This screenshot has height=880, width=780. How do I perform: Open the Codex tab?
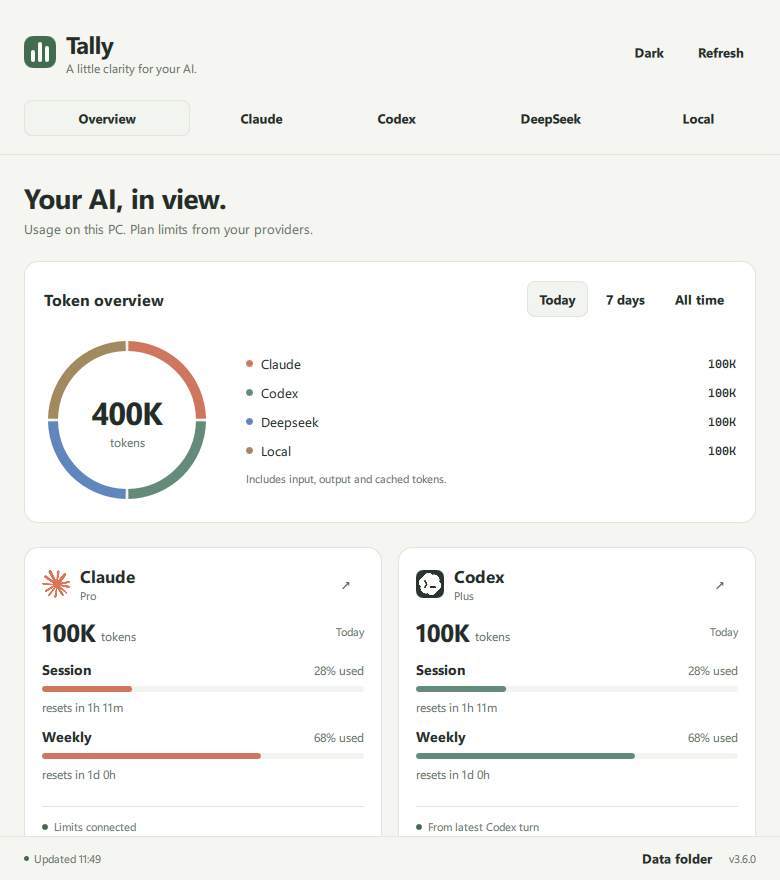(x=396, y=119)
